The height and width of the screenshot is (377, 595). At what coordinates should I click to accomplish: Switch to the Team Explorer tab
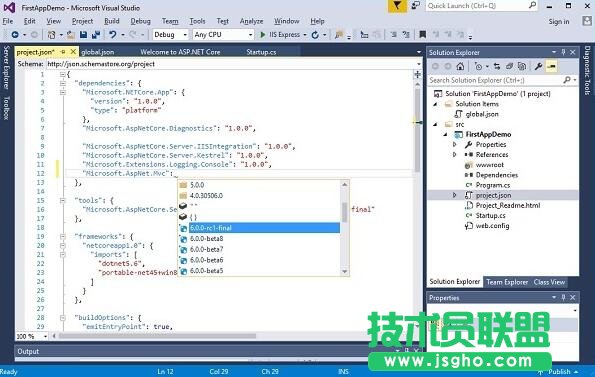pyautogui.click(x=507, y=282)
